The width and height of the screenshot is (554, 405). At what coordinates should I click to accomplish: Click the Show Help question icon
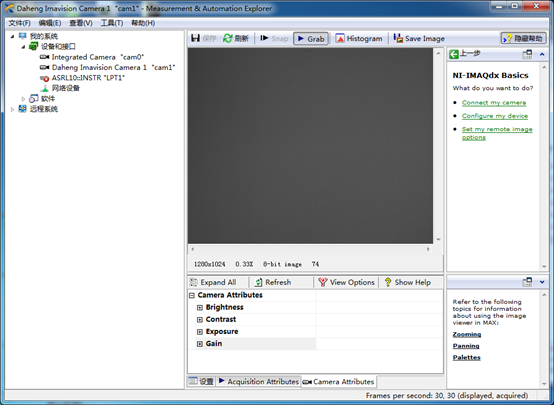pos(388,282)
